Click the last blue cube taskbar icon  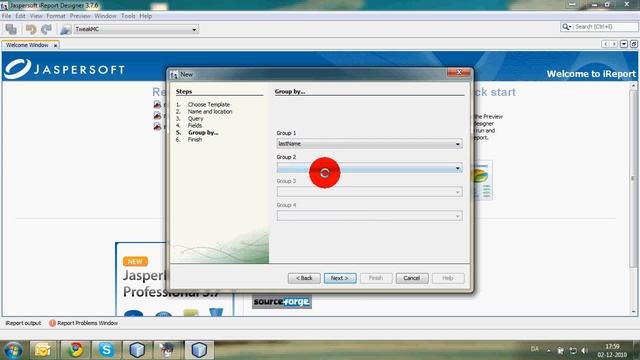[199, 350]
